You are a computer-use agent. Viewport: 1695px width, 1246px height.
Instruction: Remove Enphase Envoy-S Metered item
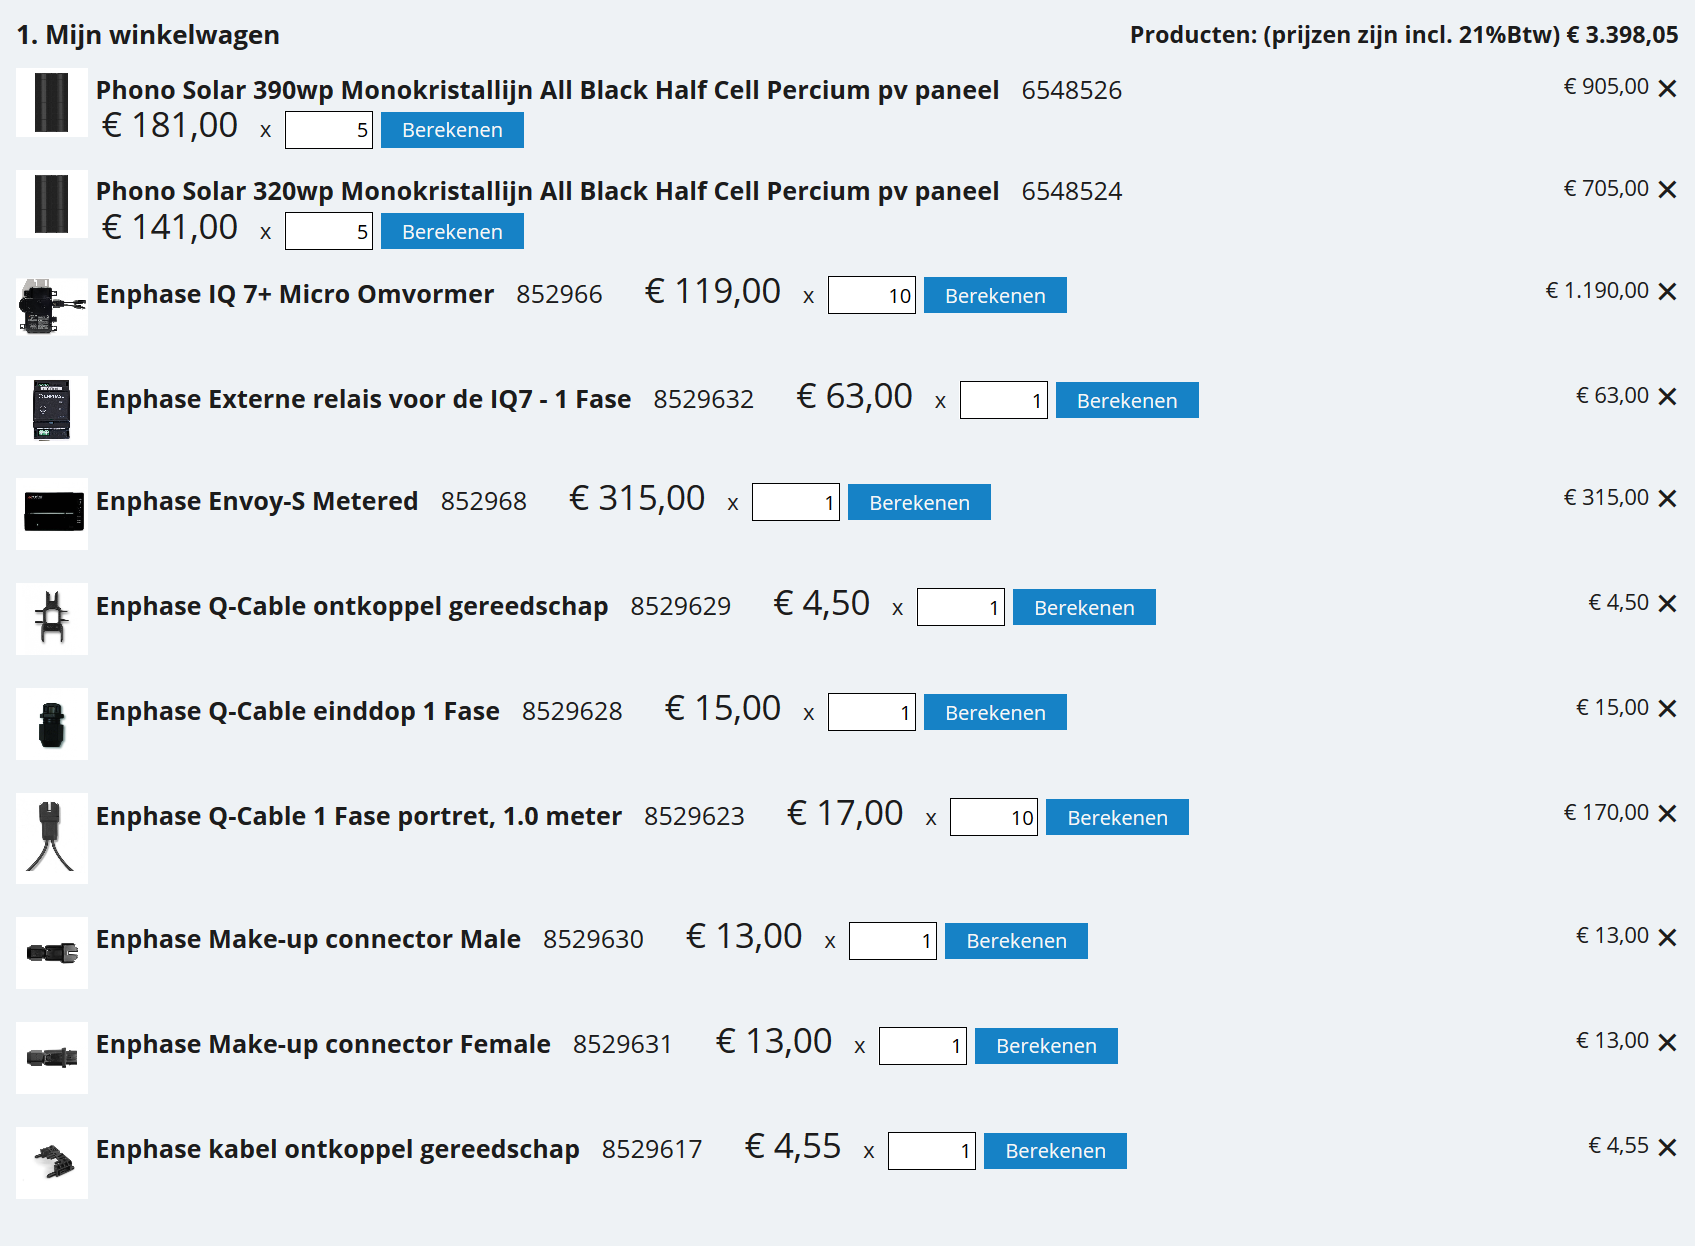[1667, 499]
